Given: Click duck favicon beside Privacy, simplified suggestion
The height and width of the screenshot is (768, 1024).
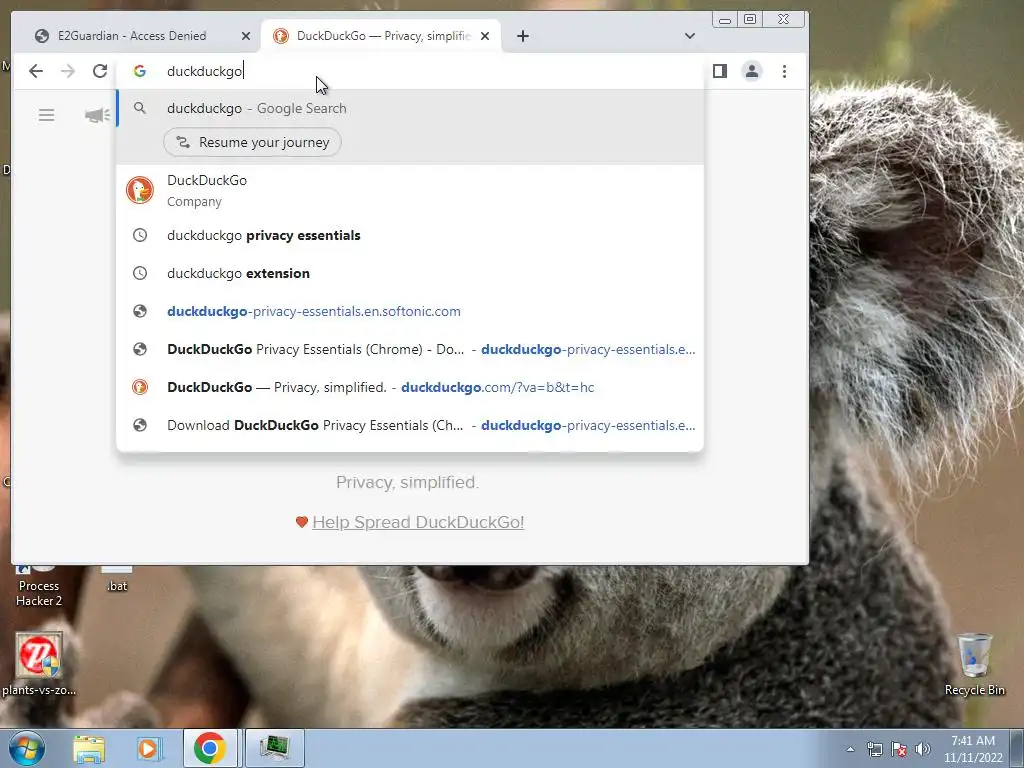Looking at the screenshot, I should pyautogui.click(x=140, y=387).
